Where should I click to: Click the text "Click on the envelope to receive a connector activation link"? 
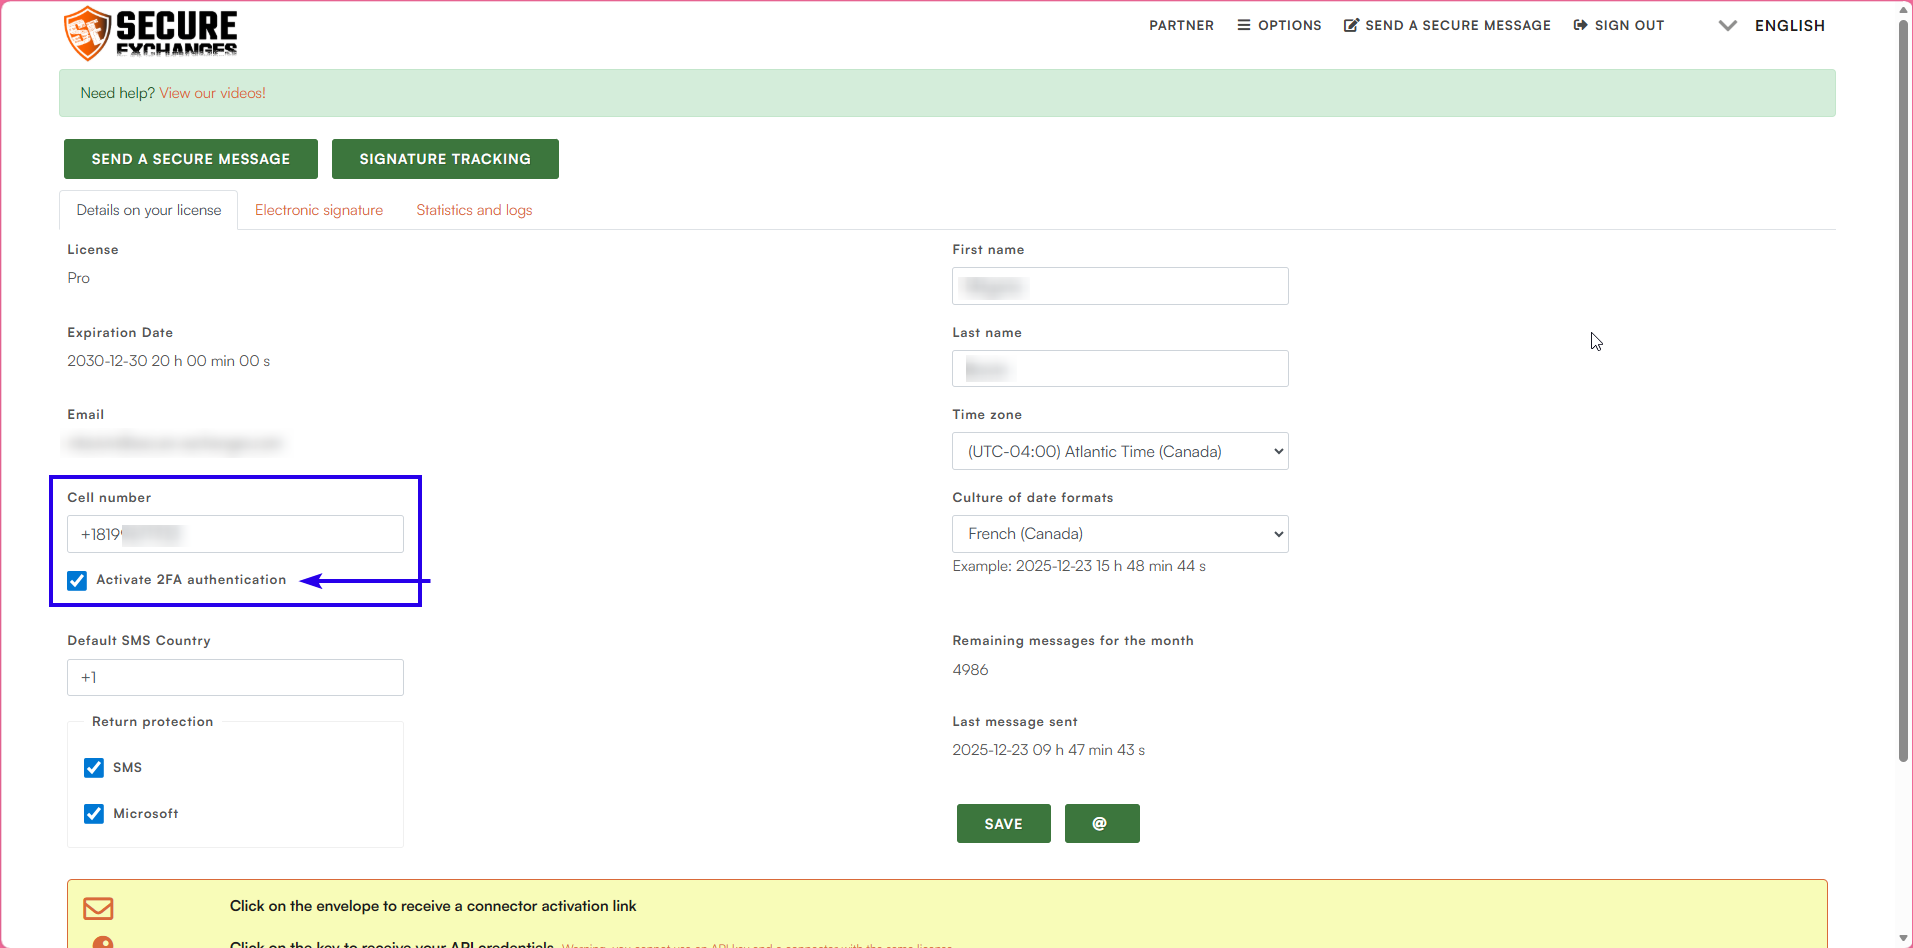tap(433, 906)
